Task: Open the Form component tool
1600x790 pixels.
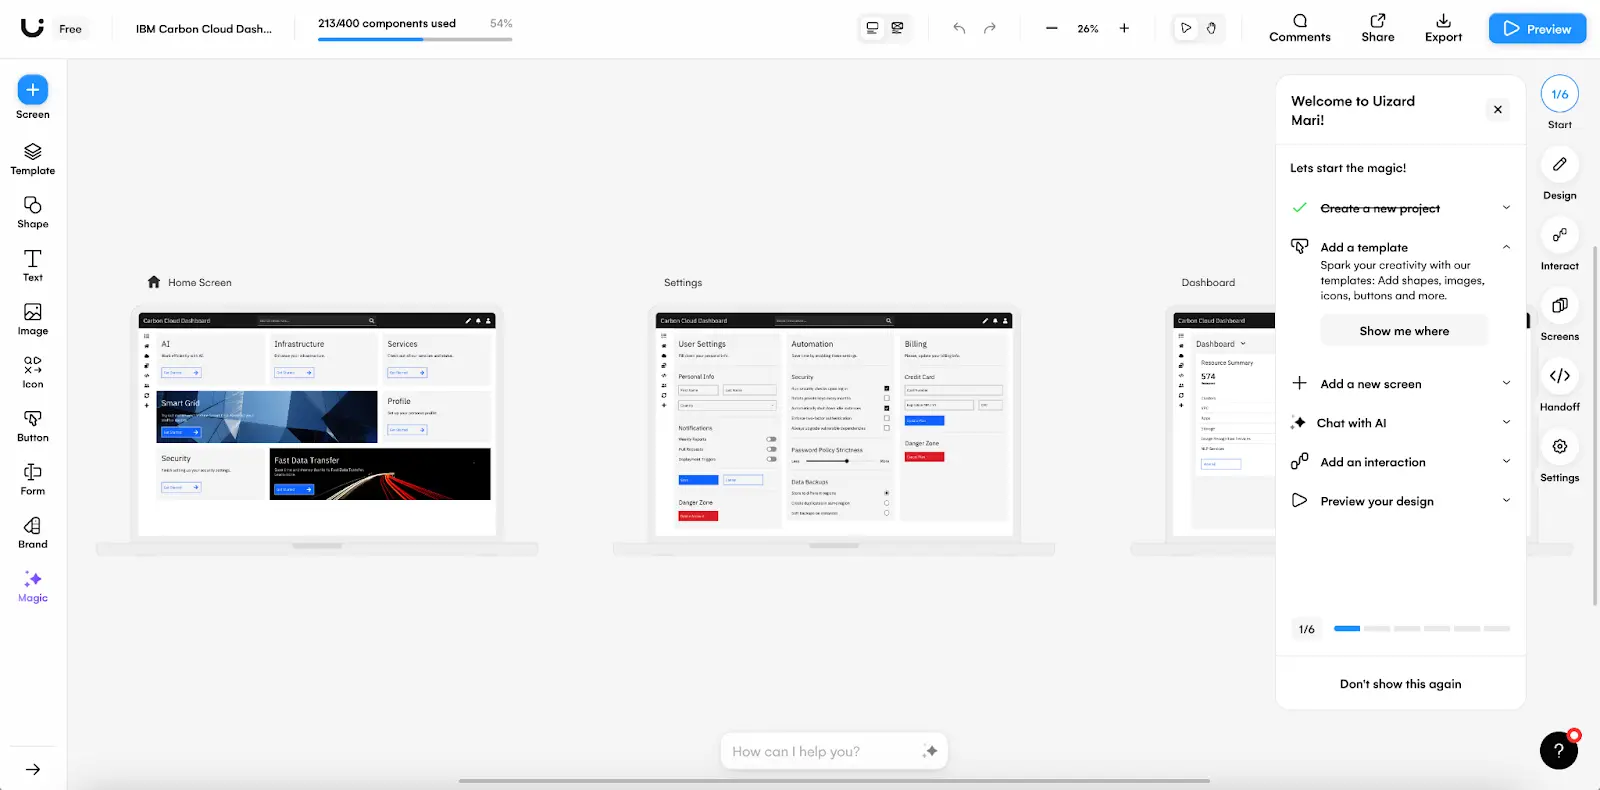Action: coord(33,479)
